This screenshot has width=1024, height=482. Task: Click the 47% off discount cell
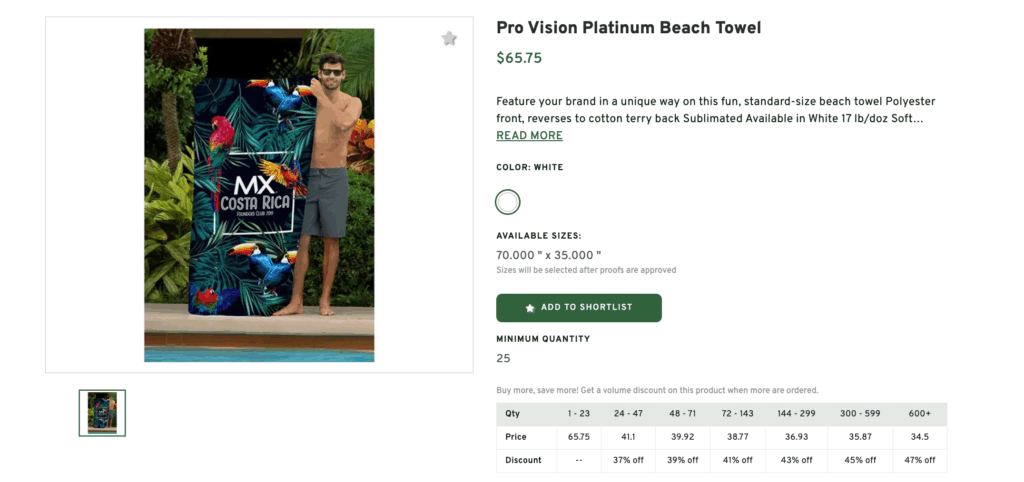920,460
